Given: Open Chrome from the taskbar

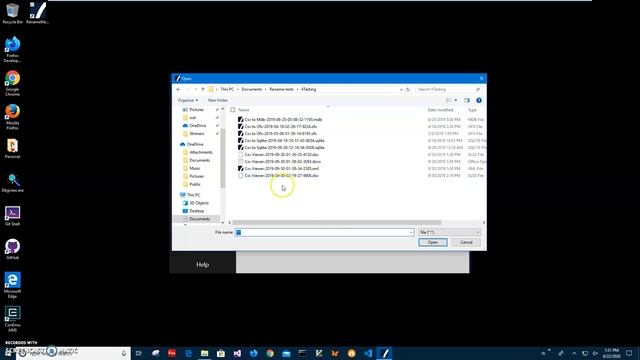Looking at the screenshot, I should 270,353.
